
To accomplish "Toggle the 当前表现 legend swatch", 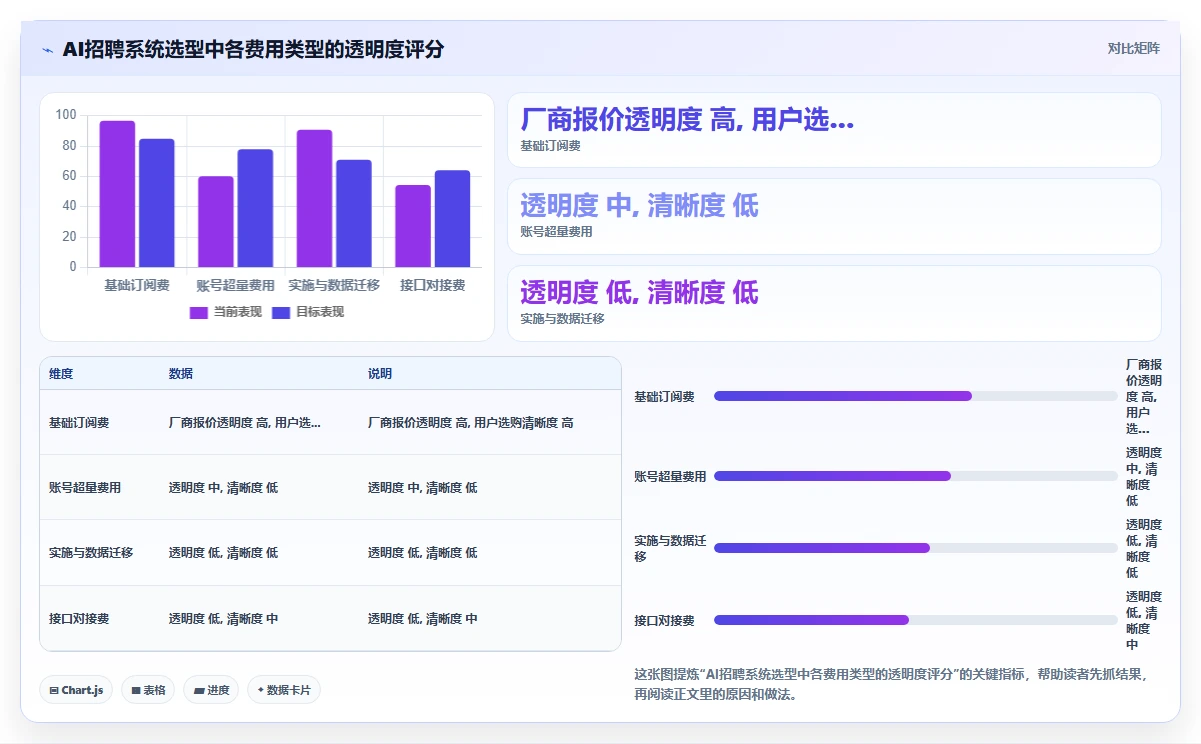I will tap(198, 312).
